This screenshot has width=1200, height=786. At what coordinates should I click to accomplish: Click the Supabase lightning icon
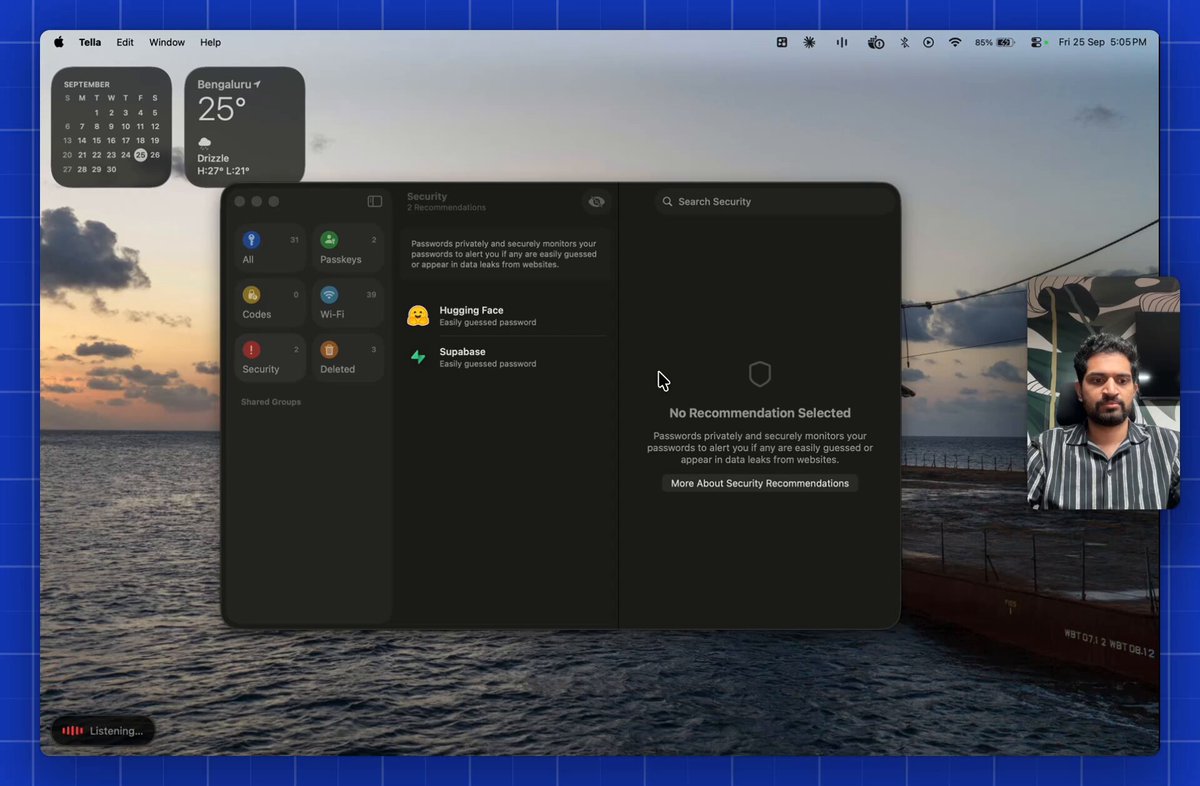(x=418, y=357)
